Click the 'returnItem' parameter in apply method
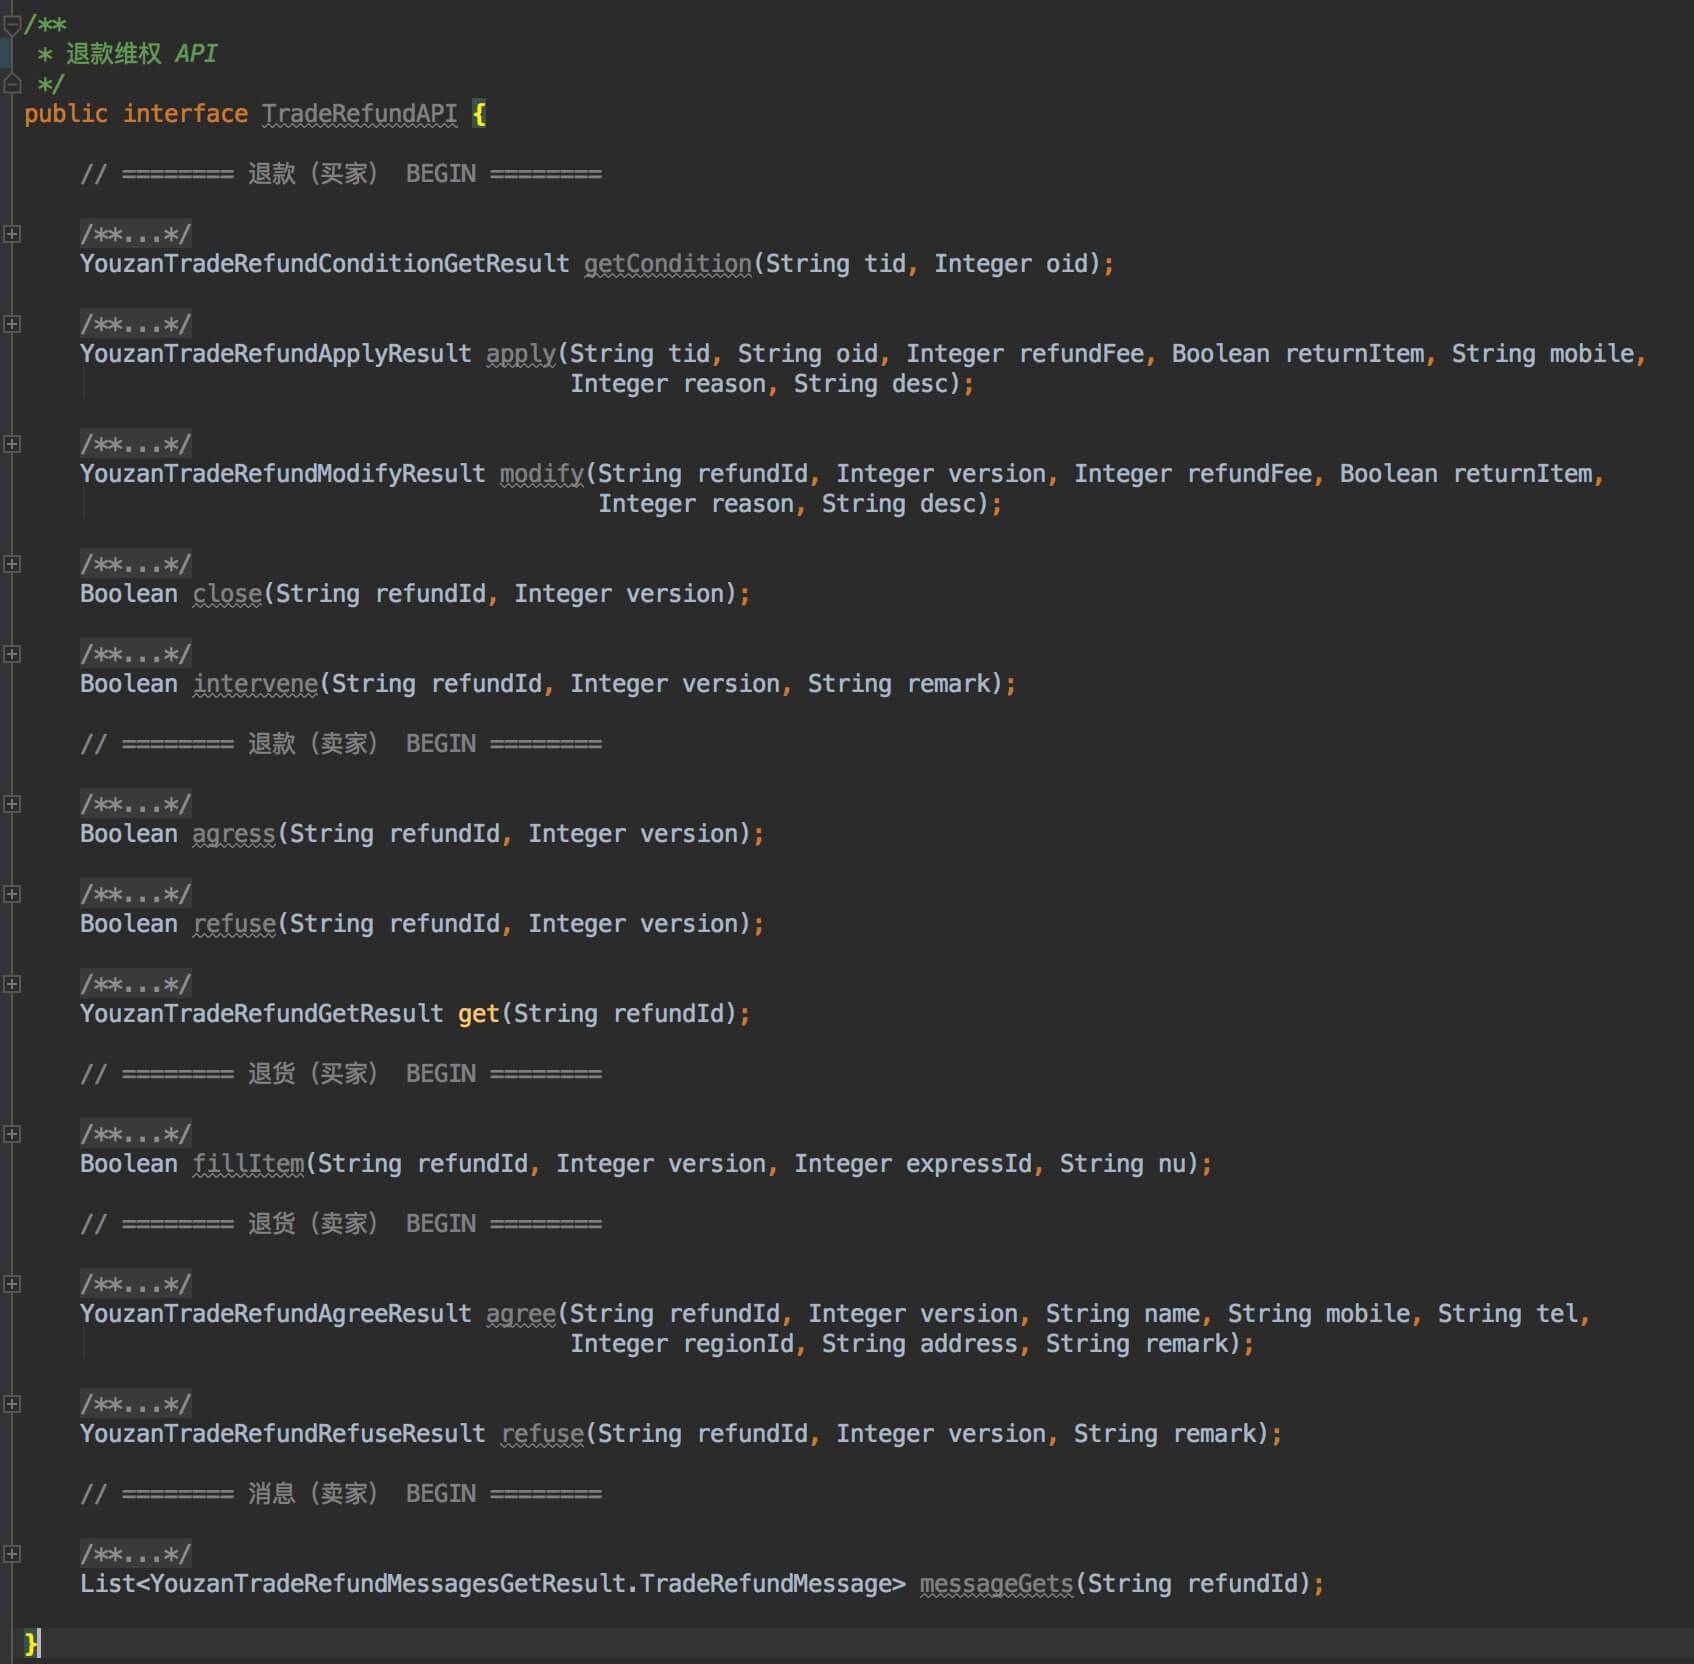 [1354, 354]
